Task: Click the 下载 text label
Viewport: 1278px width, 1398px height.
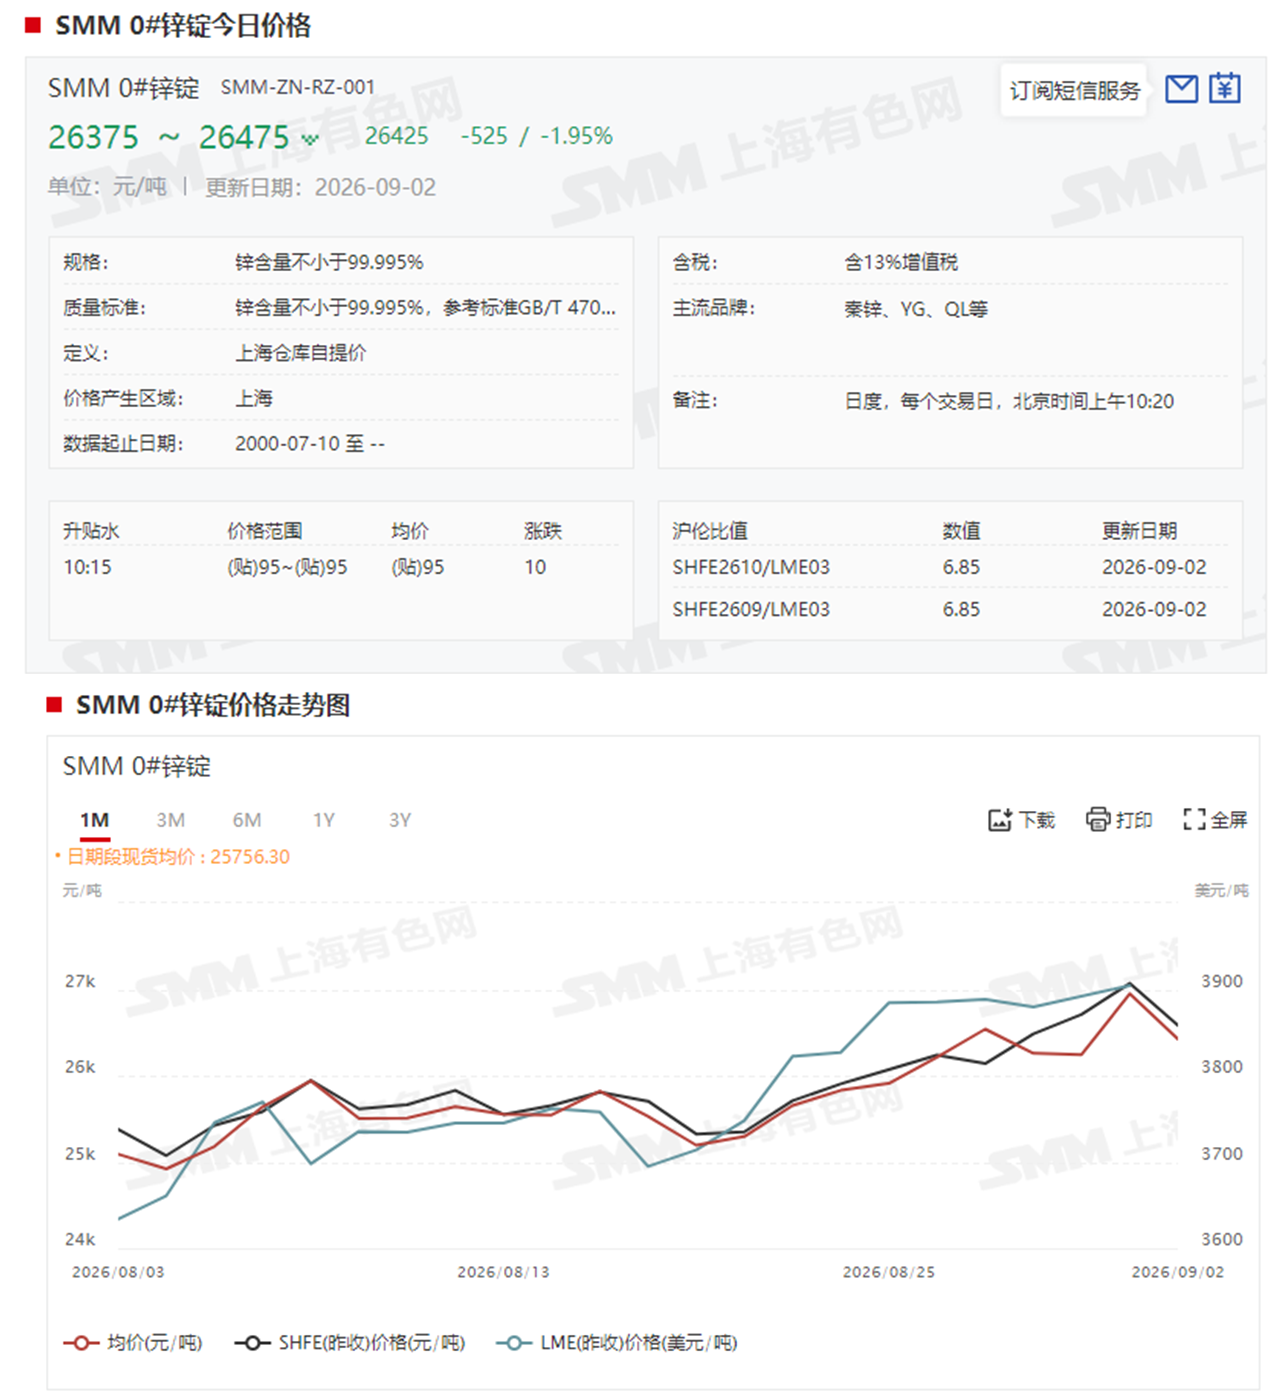Action: pos(1037,820)
